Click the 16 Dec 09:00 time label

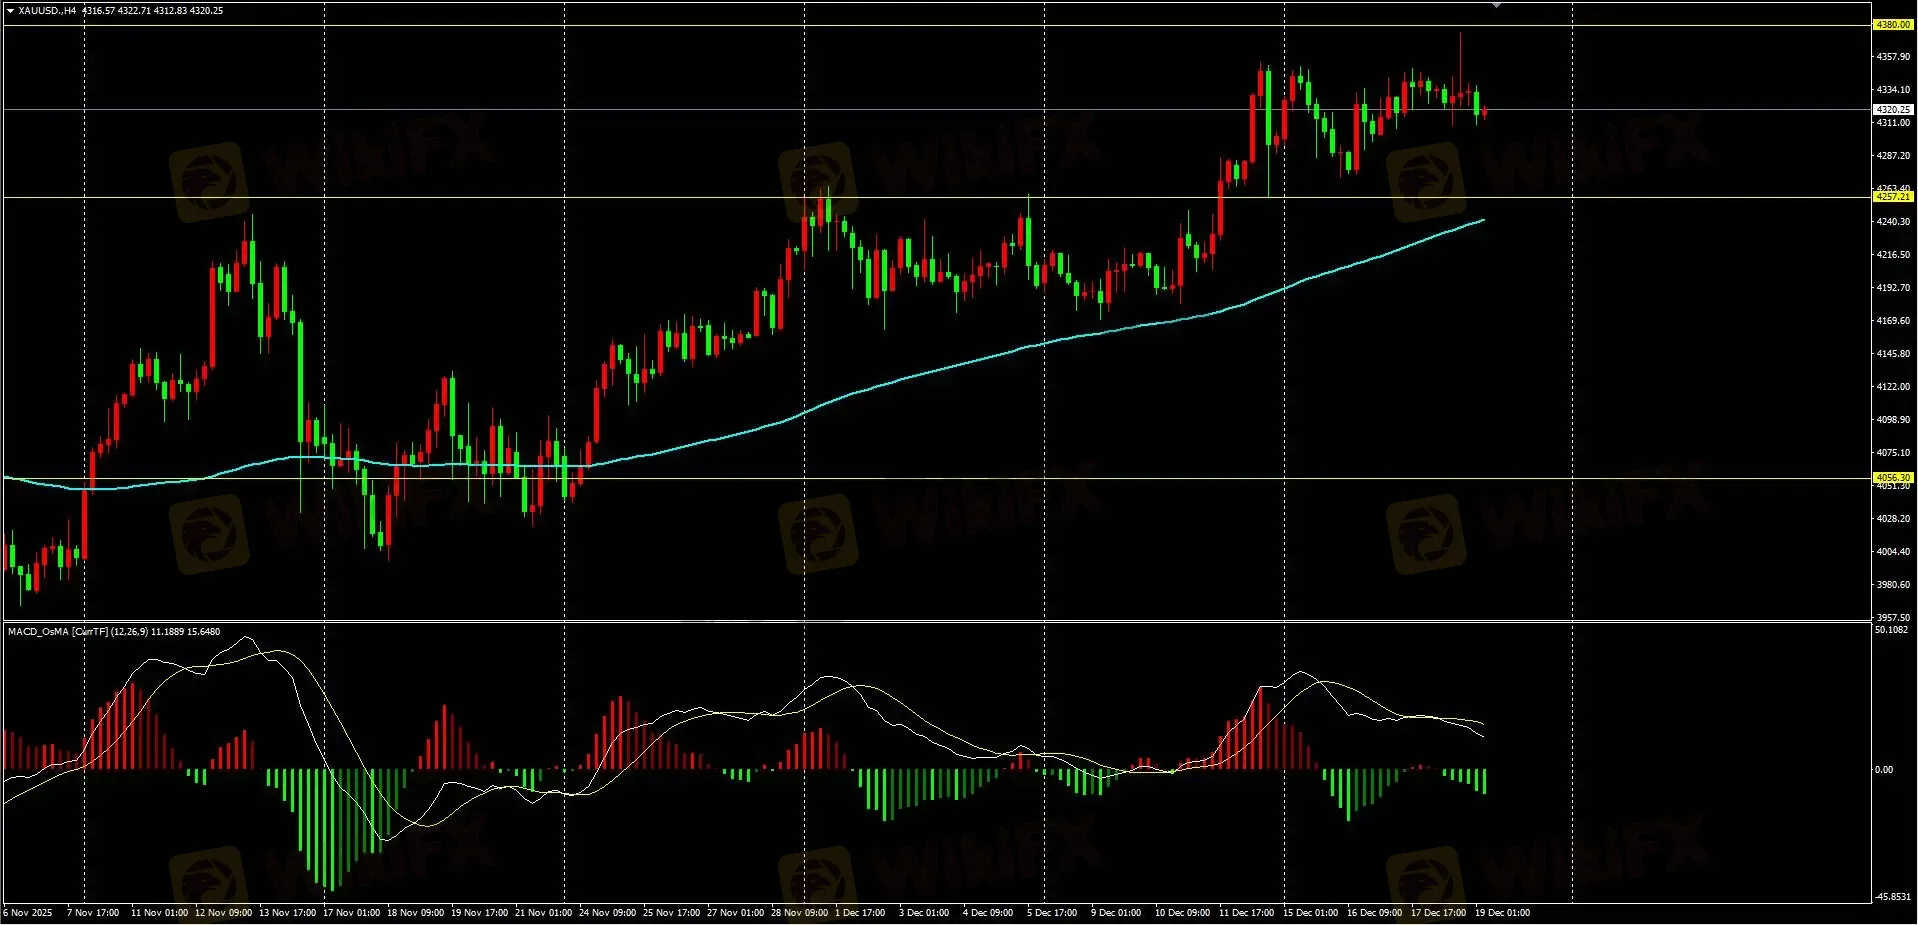(1375, 913)
